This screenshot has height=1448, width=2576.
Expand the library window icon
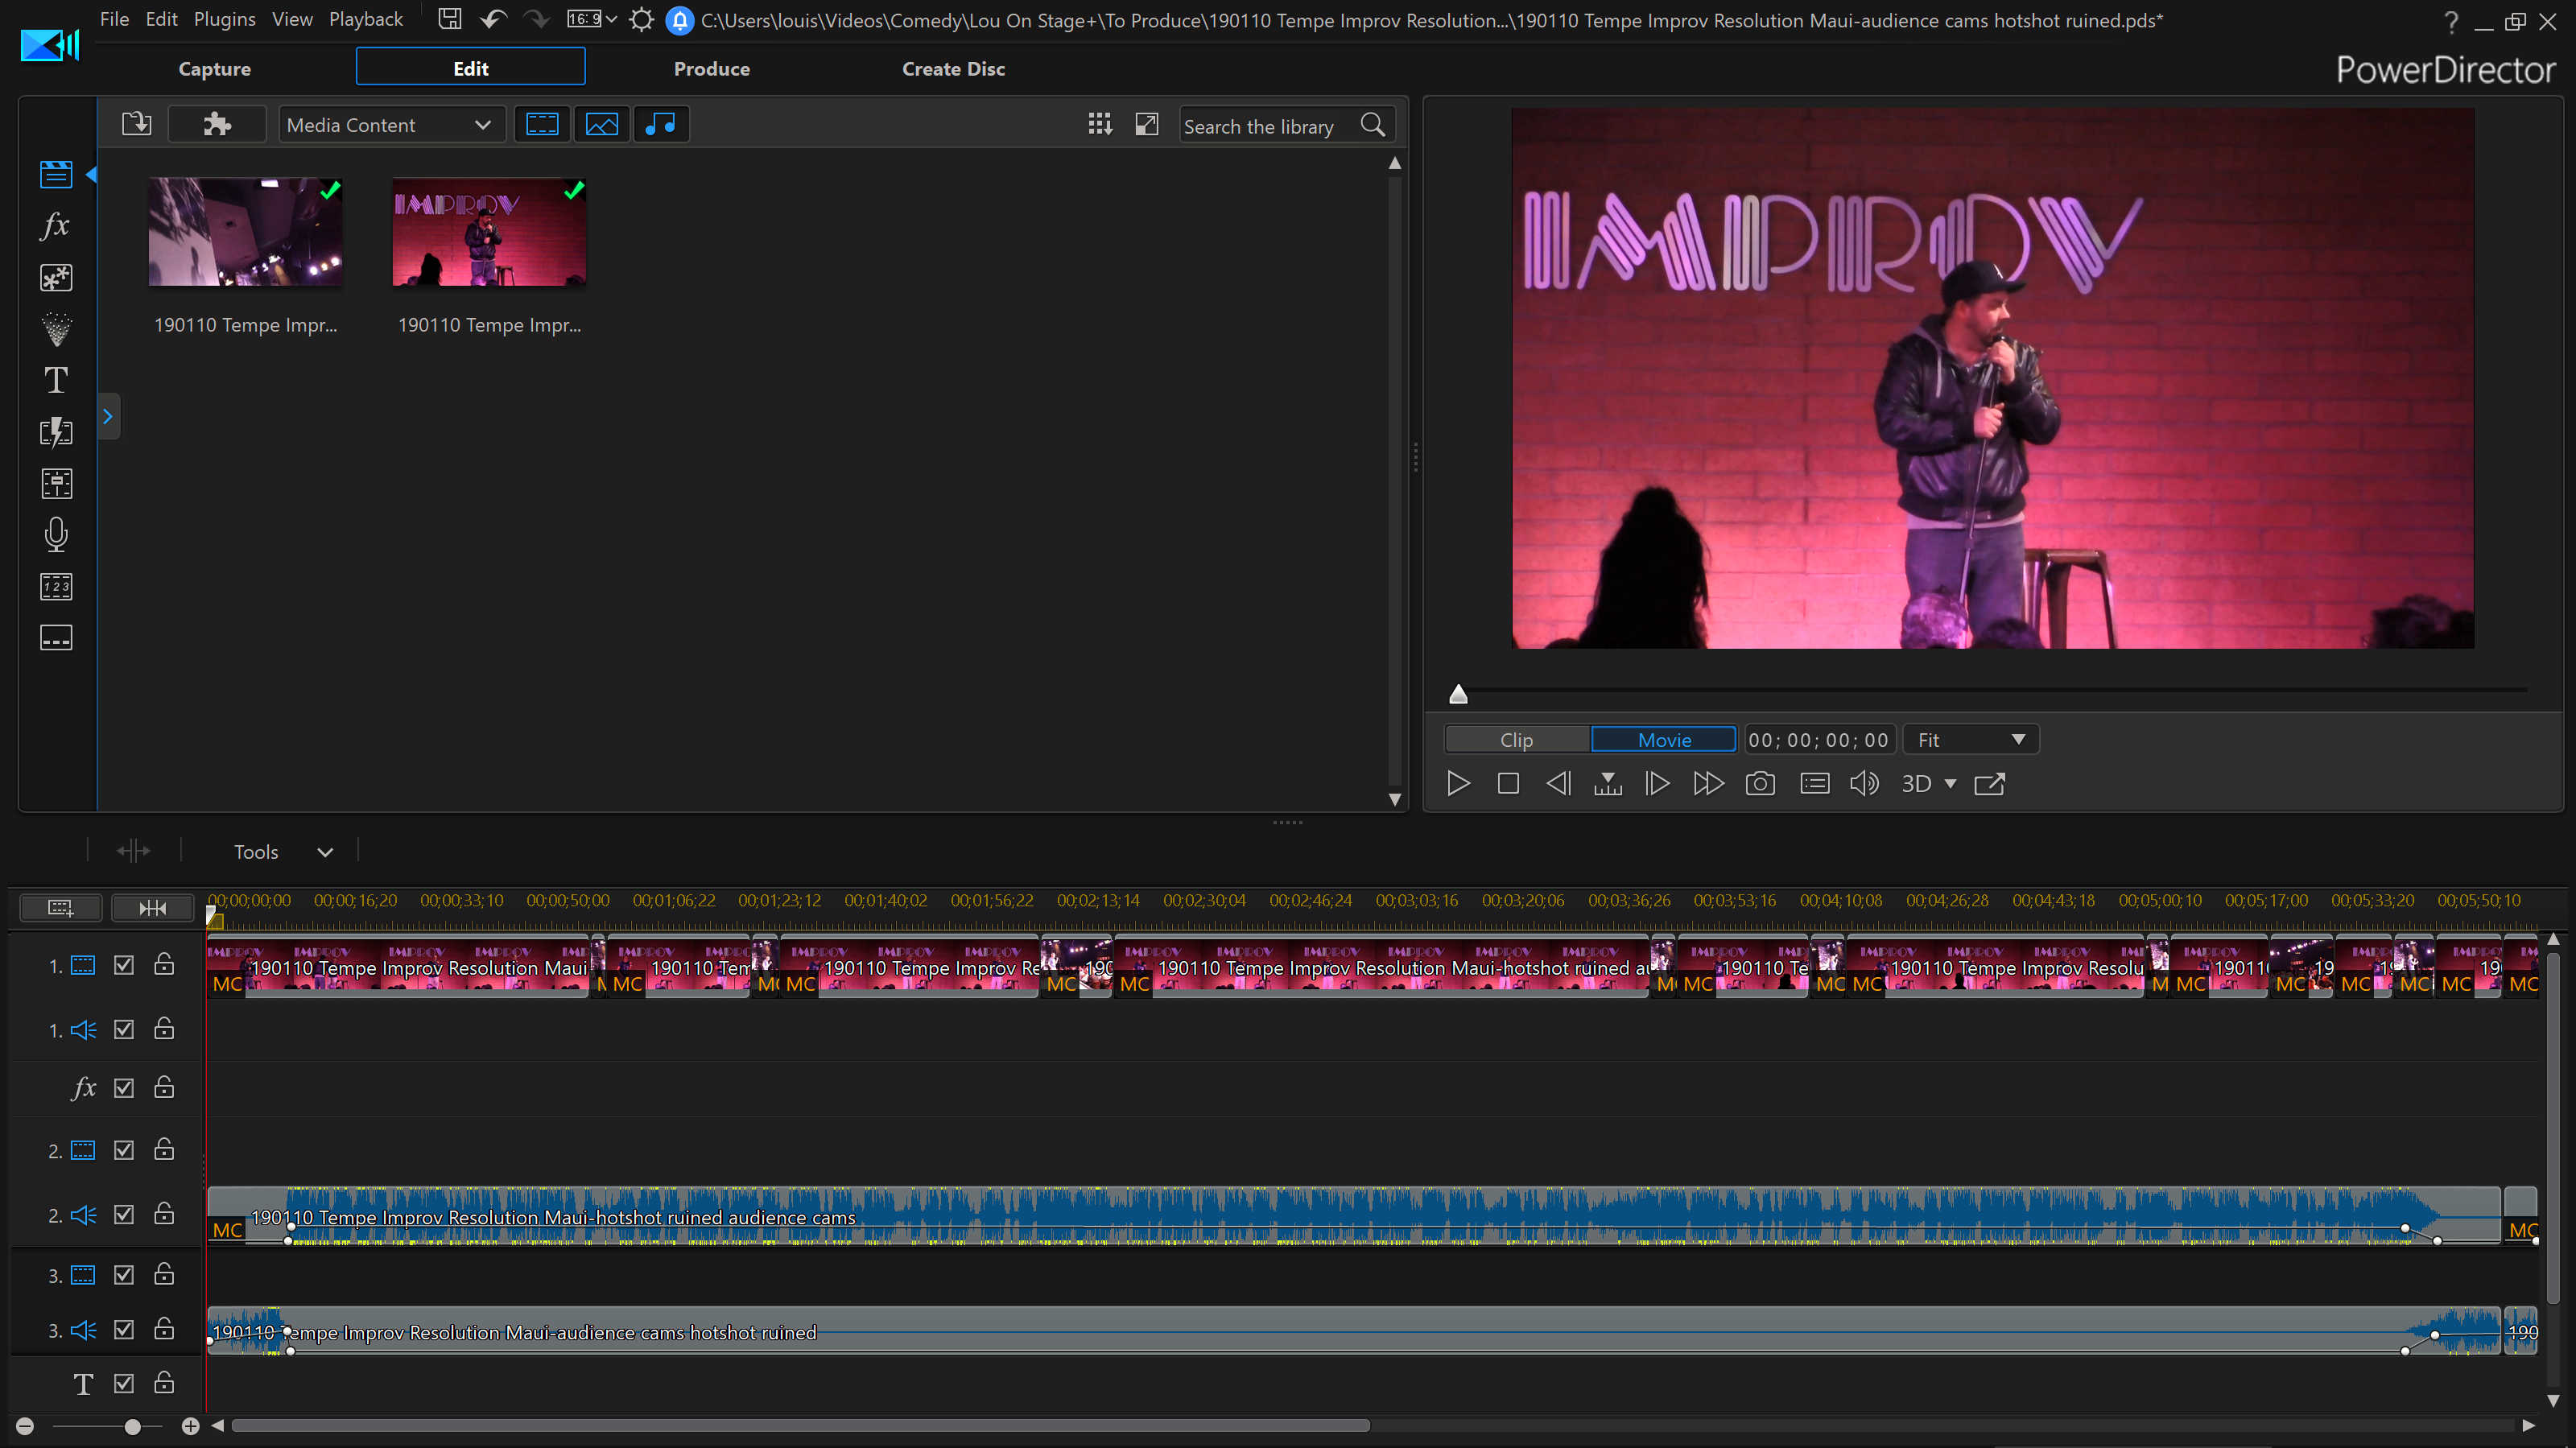coord(1147,124)
